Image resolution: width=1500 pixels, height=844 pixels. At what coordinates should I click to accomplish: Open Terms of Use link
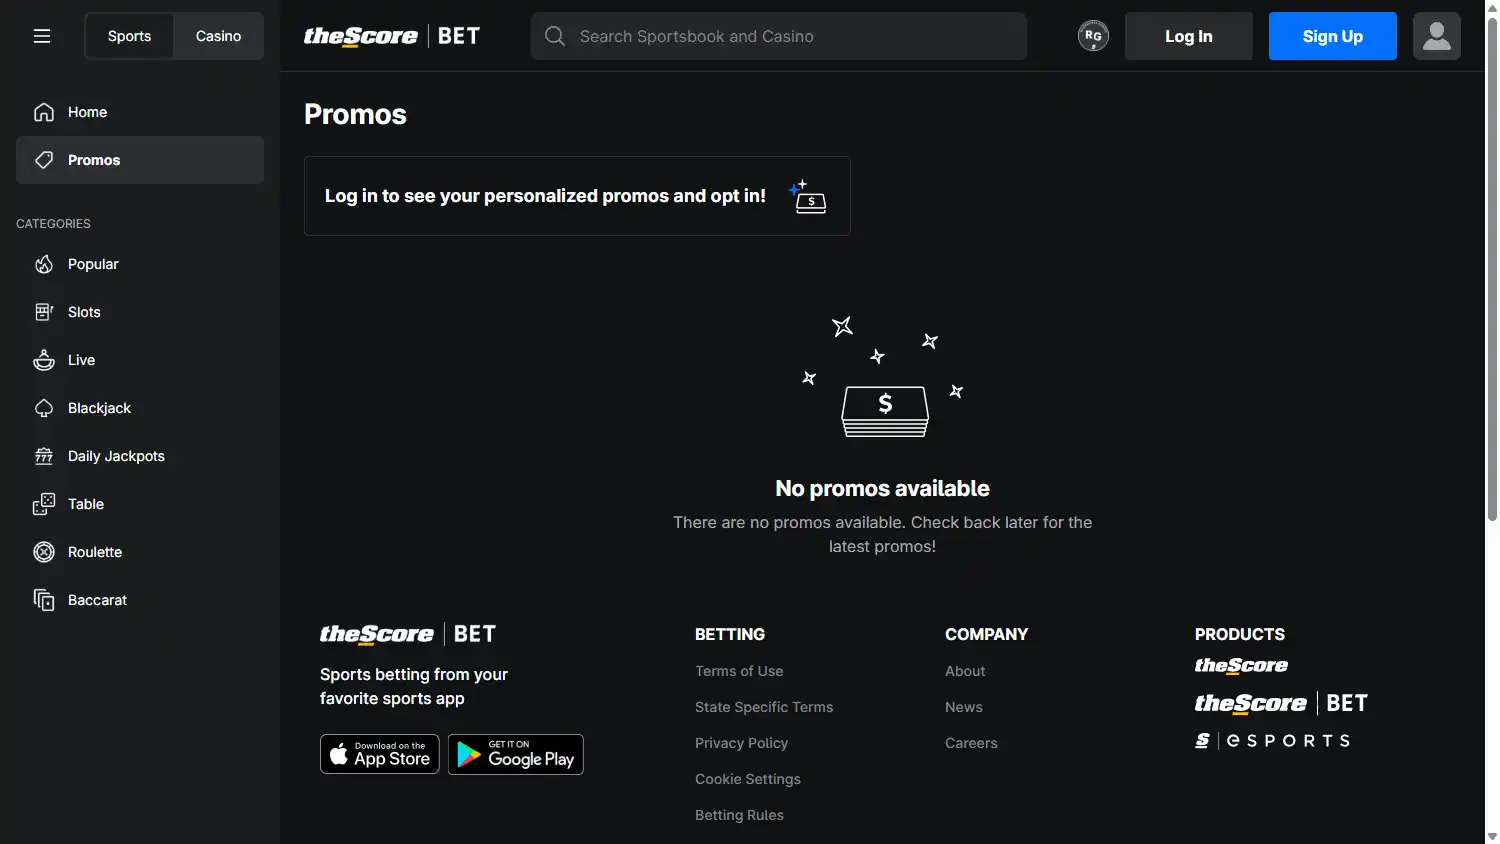pos(739,671)
